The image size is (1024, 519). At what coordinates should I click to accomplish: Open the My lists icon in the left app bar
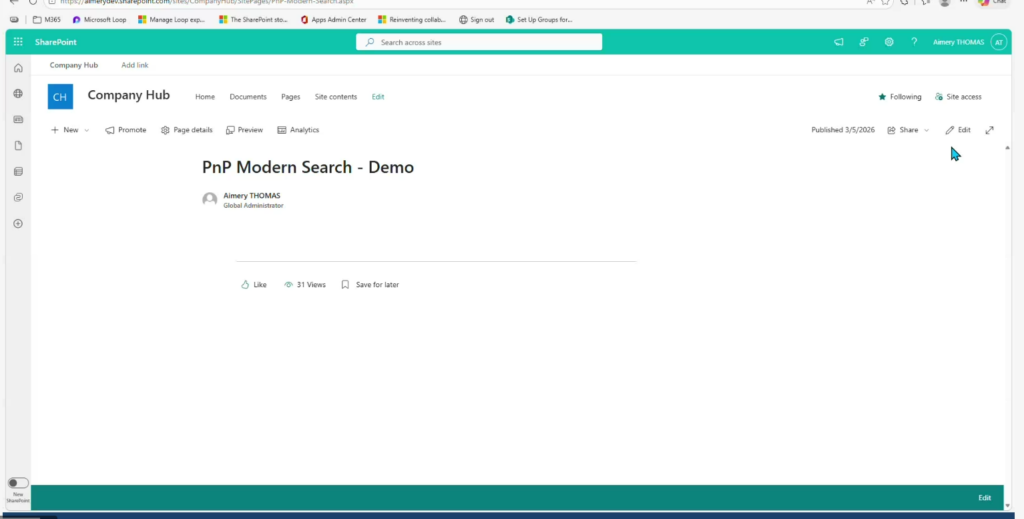18,172
